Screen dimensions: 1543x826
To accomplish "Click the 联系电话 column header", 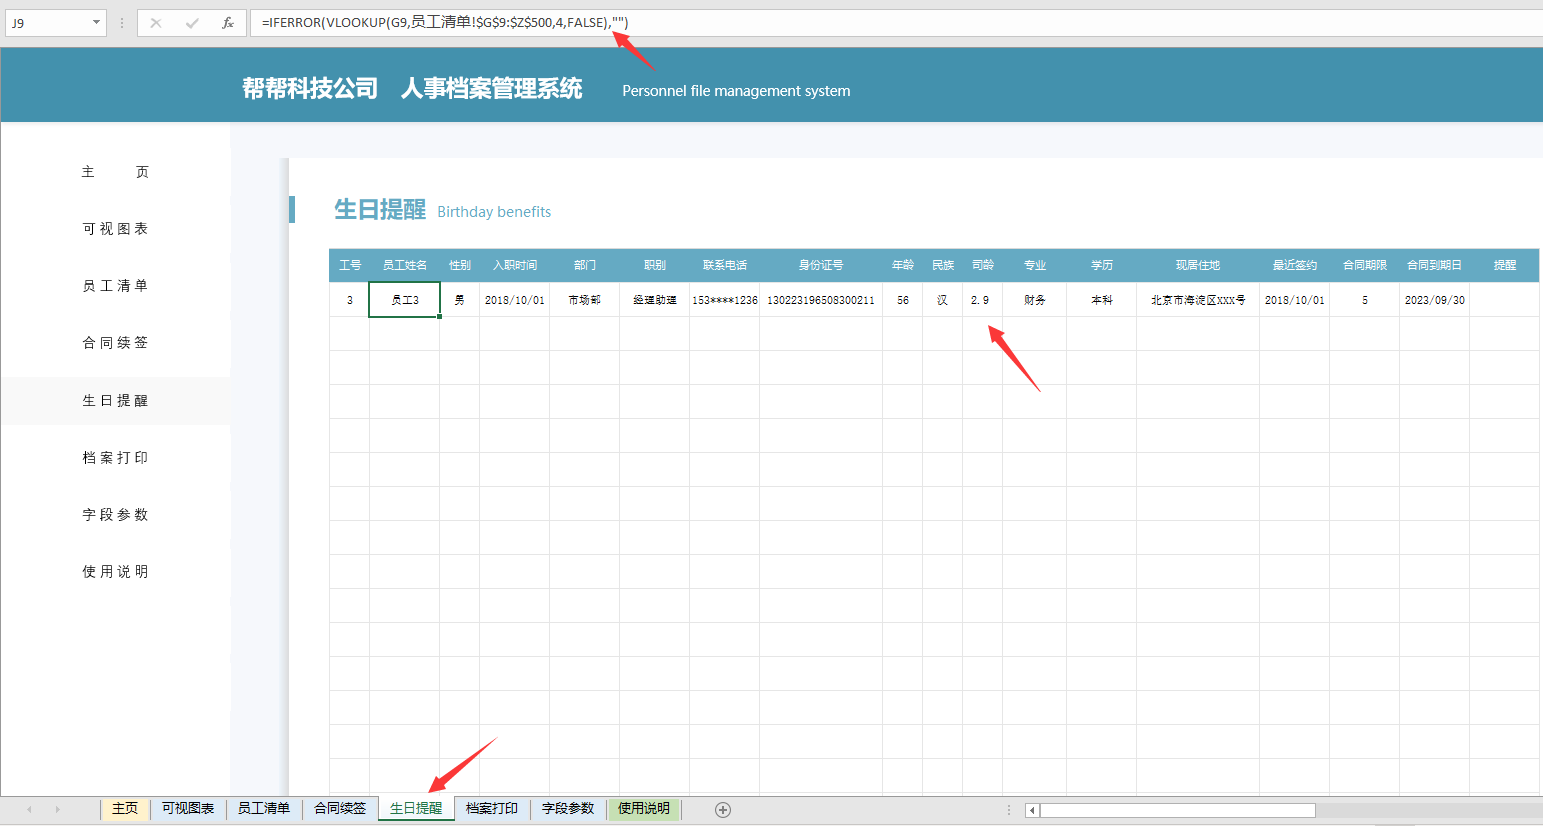I will (x=725, y=265).
